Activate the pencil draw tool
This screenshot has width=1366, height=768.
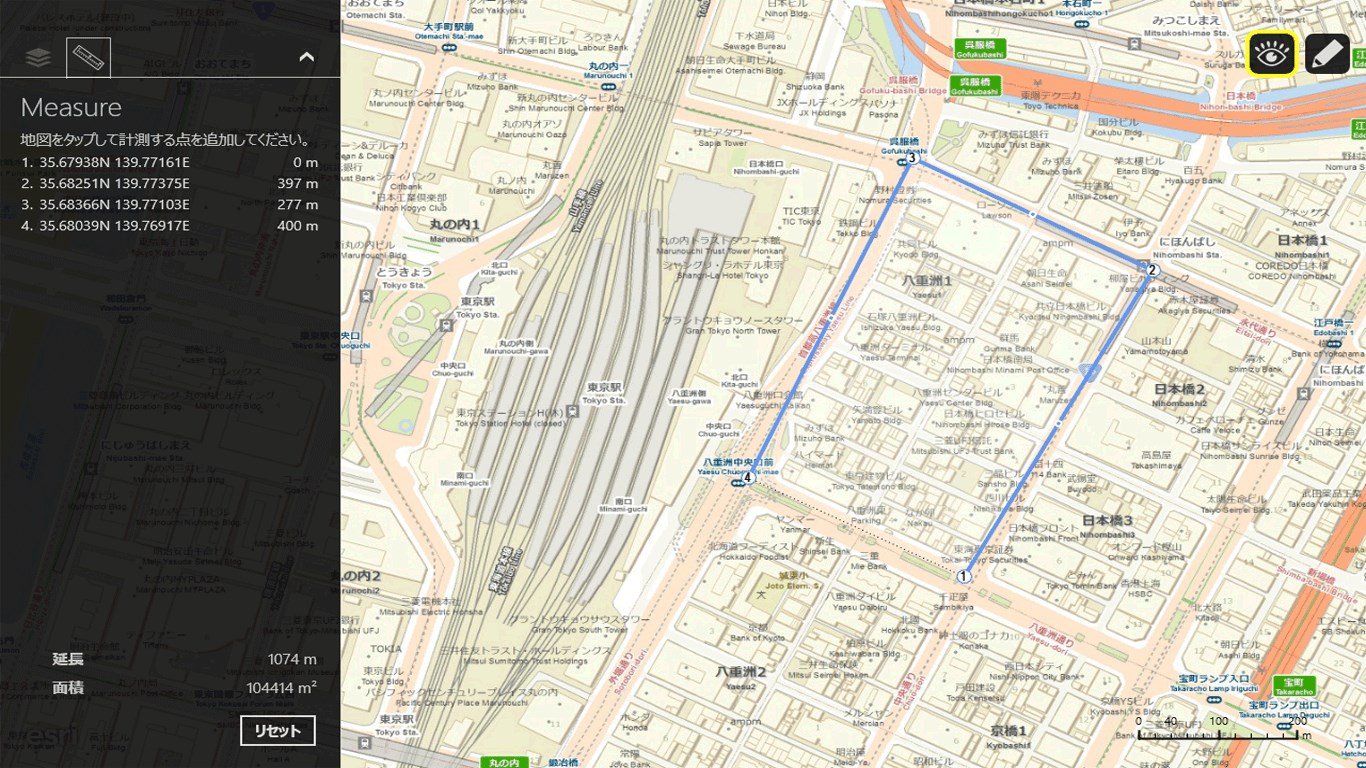click(1327, 54)
